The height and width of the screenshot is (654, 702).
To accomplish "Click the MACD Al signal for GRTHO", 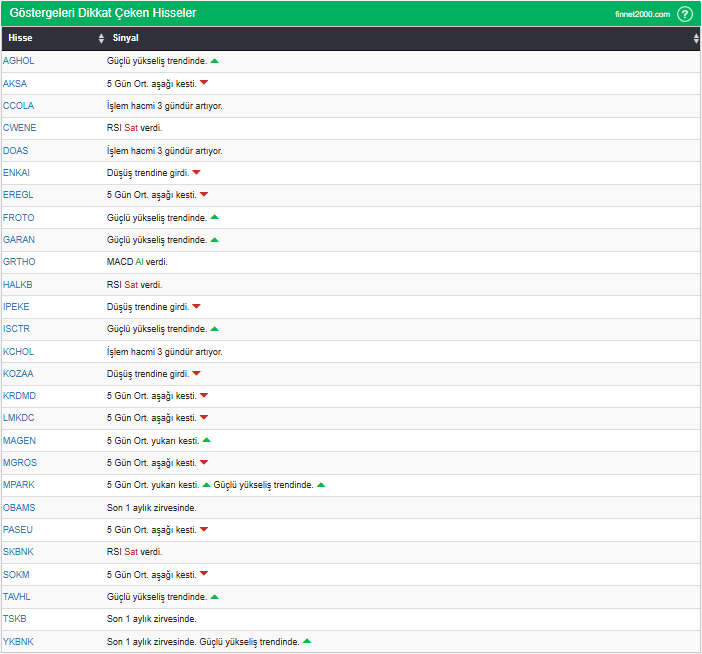I will point(137,262).
